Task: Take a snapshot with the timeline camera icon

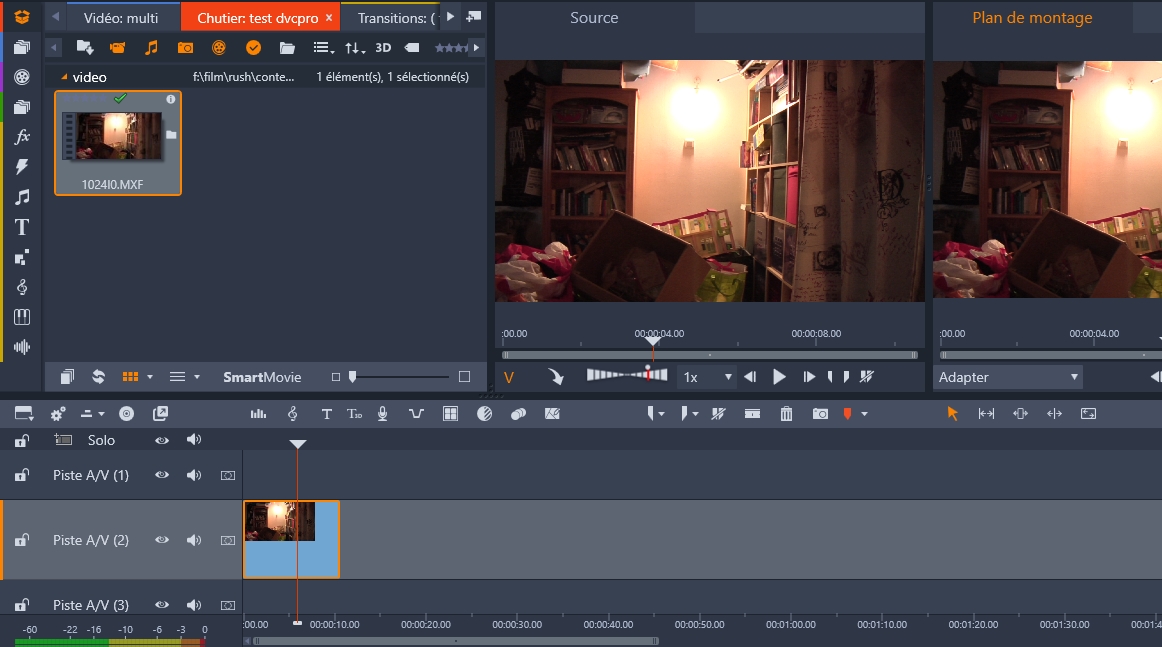Action: click(820, 414)
